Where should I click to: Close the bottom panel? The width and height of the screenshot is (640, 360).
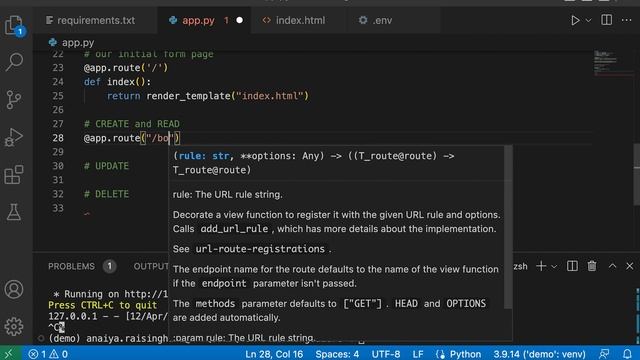click(630, 266)
